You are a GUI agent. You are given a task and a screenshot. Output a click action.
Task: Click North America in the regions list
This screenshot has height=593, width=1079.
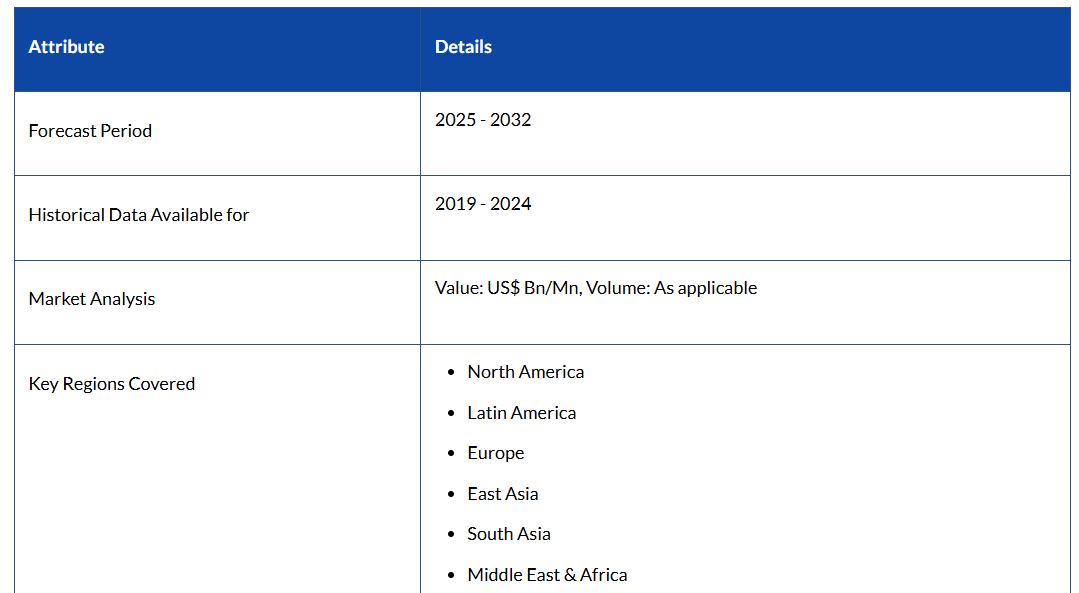(x=525, y=372)
